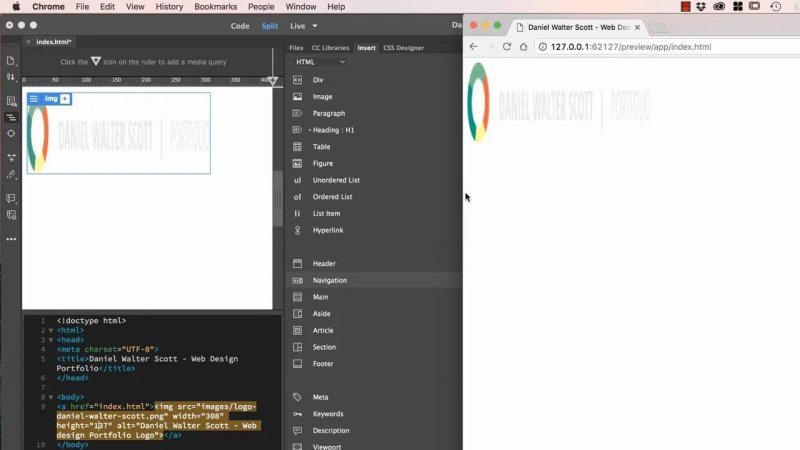The width and height of the screenshot is (800, 450).
Task: Insert an Ordered List
Action: pos(332,197)
